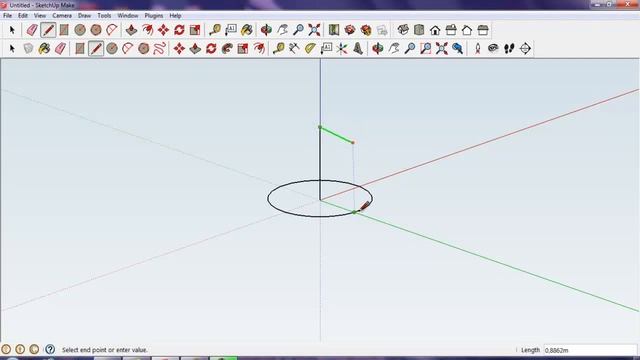Select the Position Camera tool
The width and height of the screenshot is (640, 360).
[x=478, y=49]
